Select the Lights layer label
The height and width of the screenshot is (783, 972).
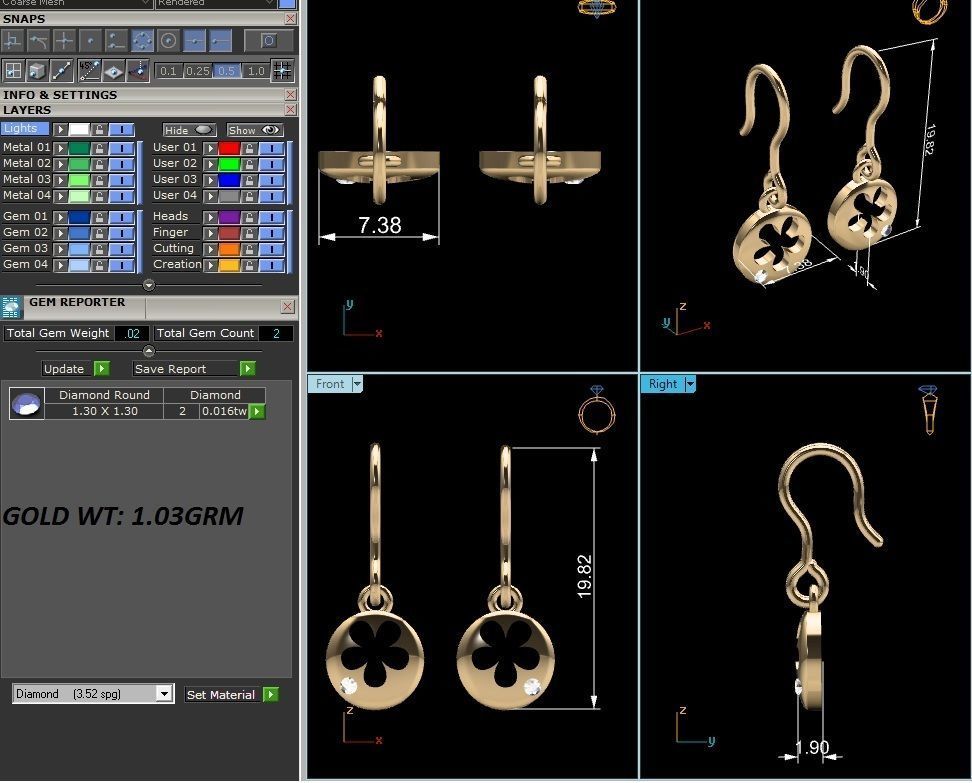pyautogui.click(x=25, y=128)
